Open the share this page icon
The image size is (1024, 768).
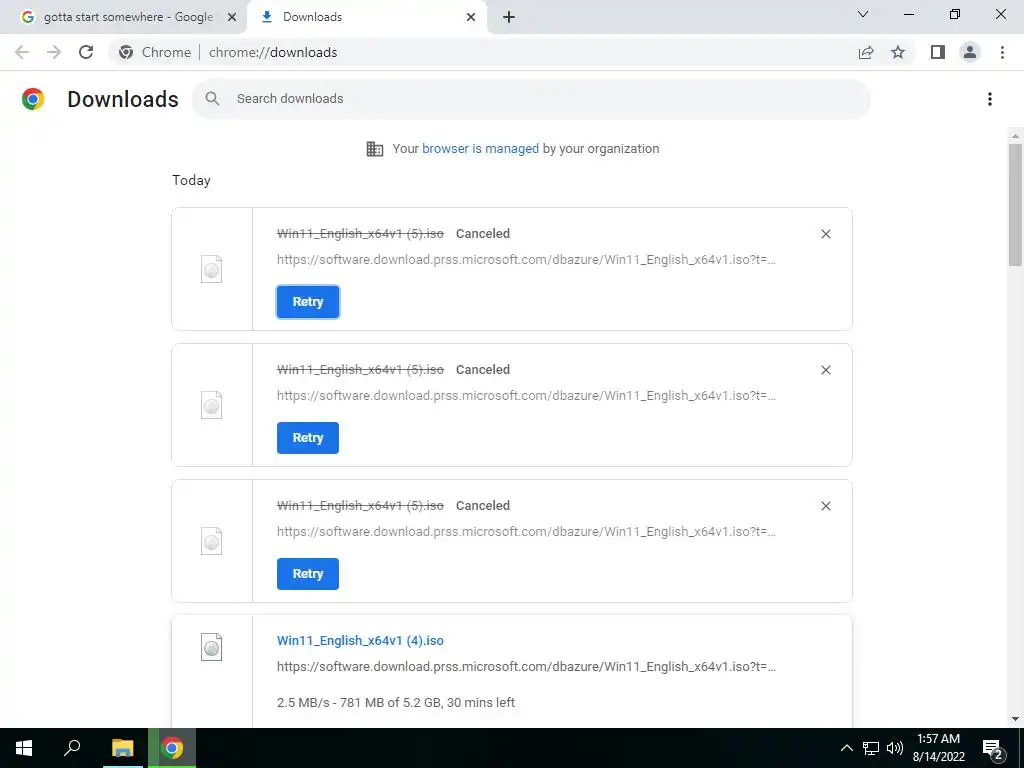(x=866, y=52)
